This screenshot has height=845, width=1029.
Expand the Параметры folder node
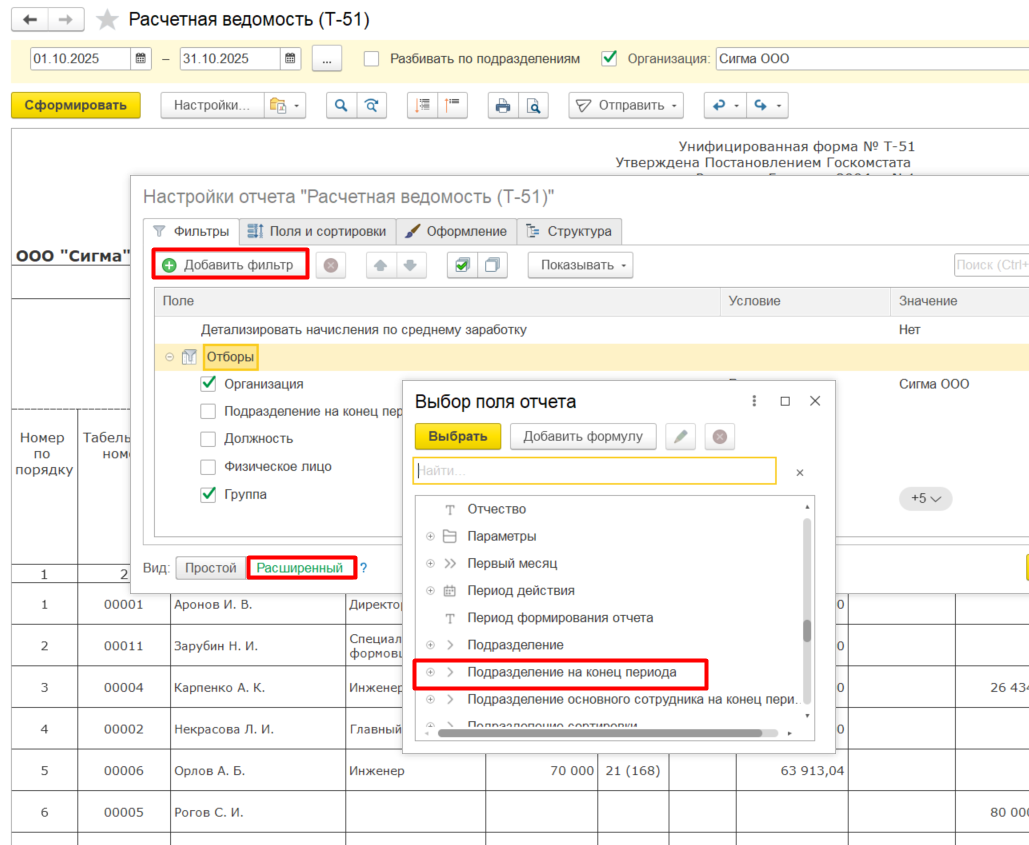430,537
